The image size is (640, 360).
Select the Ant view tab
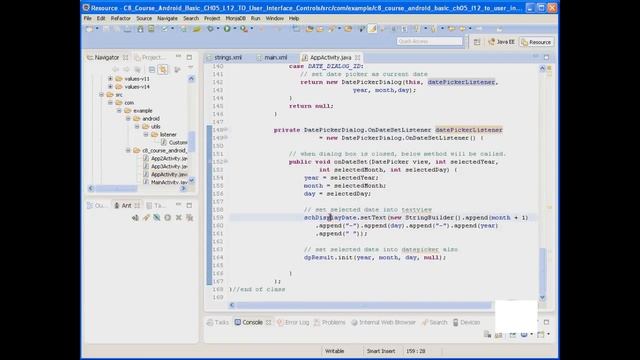(126, 205)
